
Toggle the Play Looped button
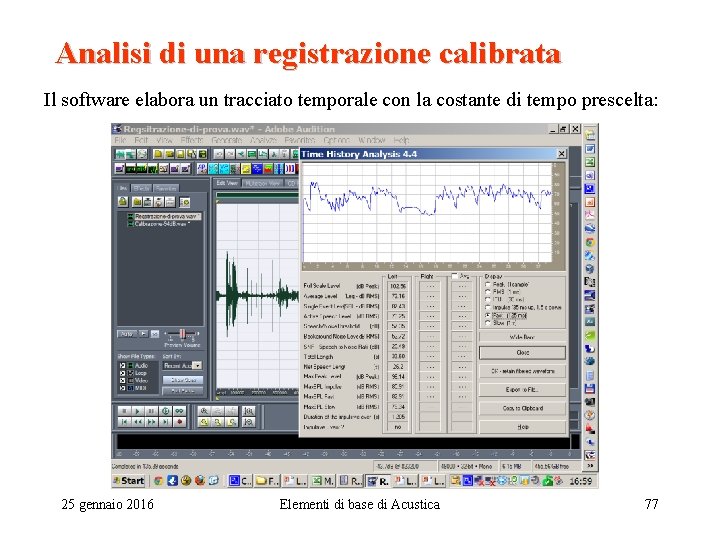(x=180, y=411)
